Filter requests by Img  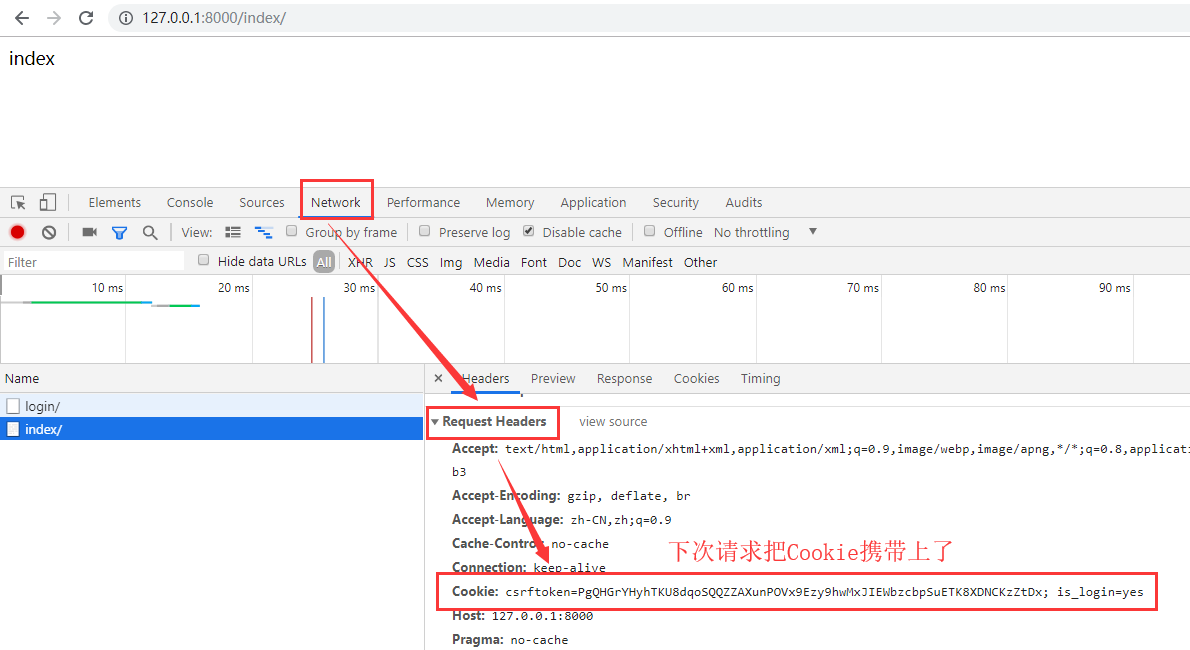pos(451,263)
